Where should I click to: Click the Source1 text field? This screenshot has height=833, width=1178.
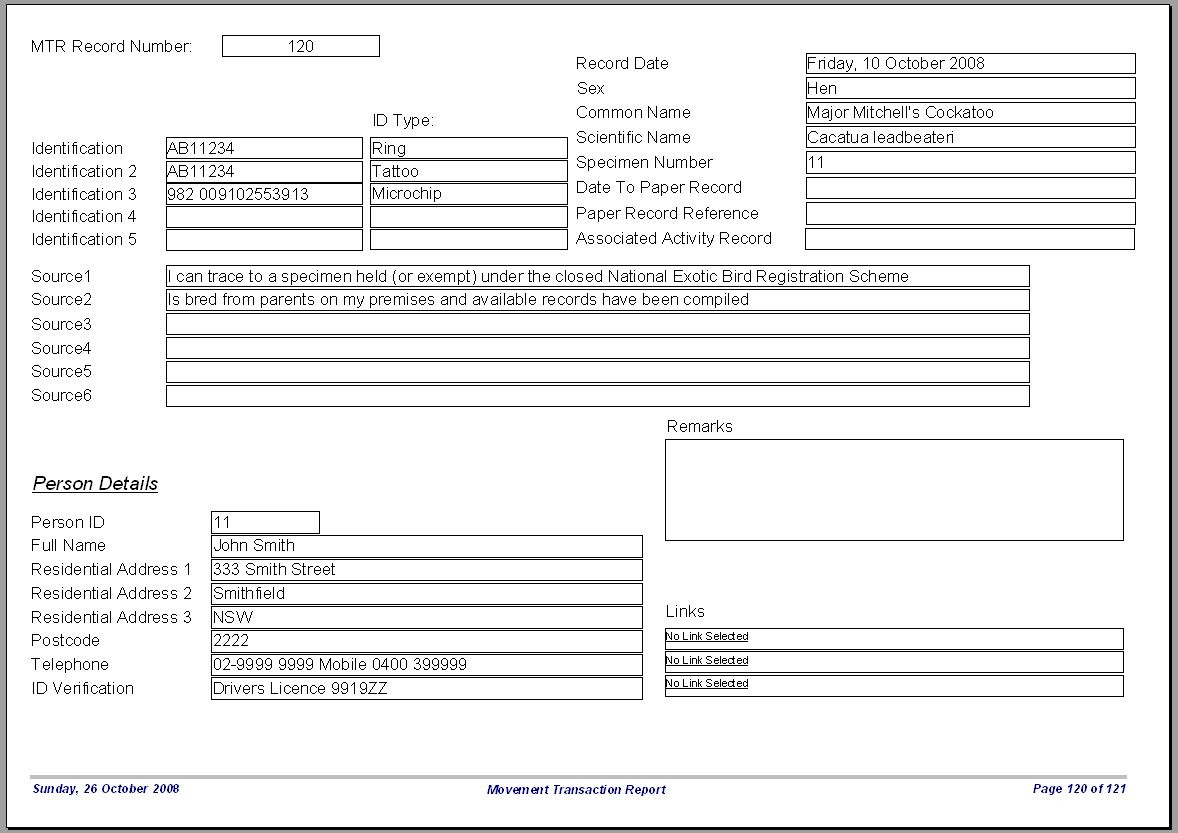point(597,276)
